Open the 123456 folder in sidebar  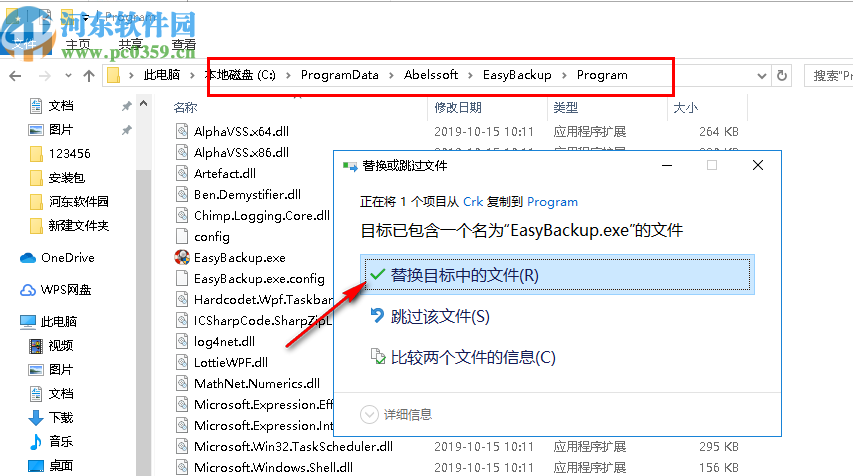click(69, 153)
